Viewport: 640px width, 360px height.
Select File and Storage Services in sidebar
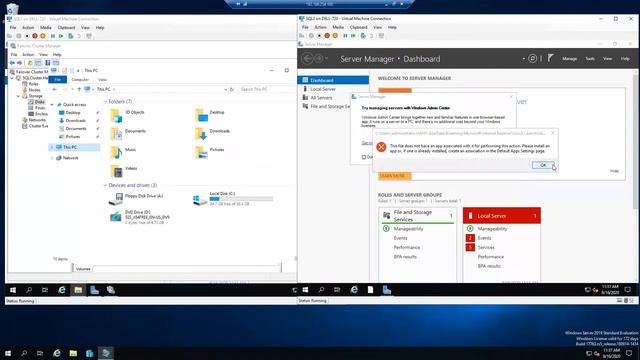(327, 106)
